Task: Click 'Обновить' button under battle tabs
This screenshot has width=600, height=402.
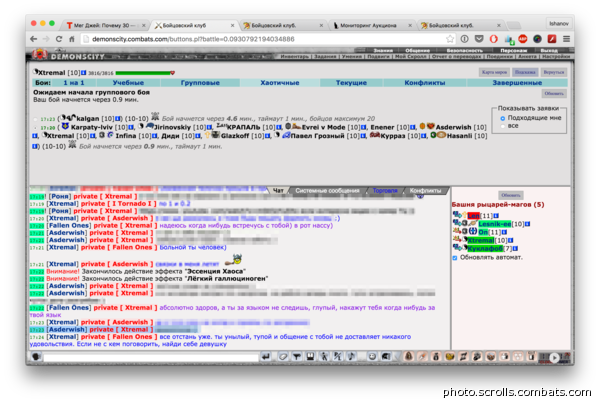Action: [x=554, y=93]
